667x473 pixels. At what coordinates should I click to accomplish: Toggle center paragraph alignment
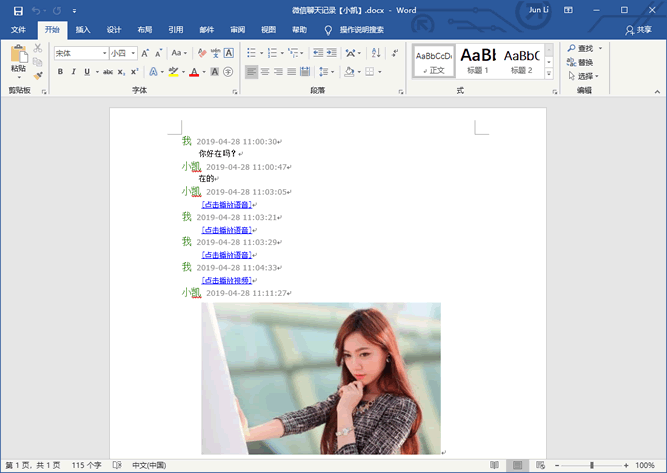pos(265,72)
